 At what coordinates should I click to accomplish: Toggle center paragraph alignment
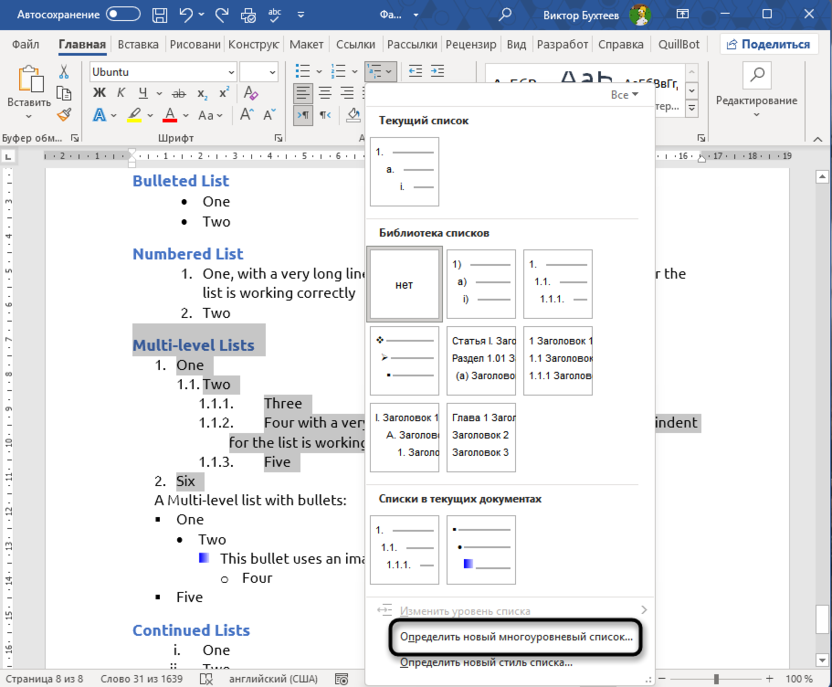point(325,92)
